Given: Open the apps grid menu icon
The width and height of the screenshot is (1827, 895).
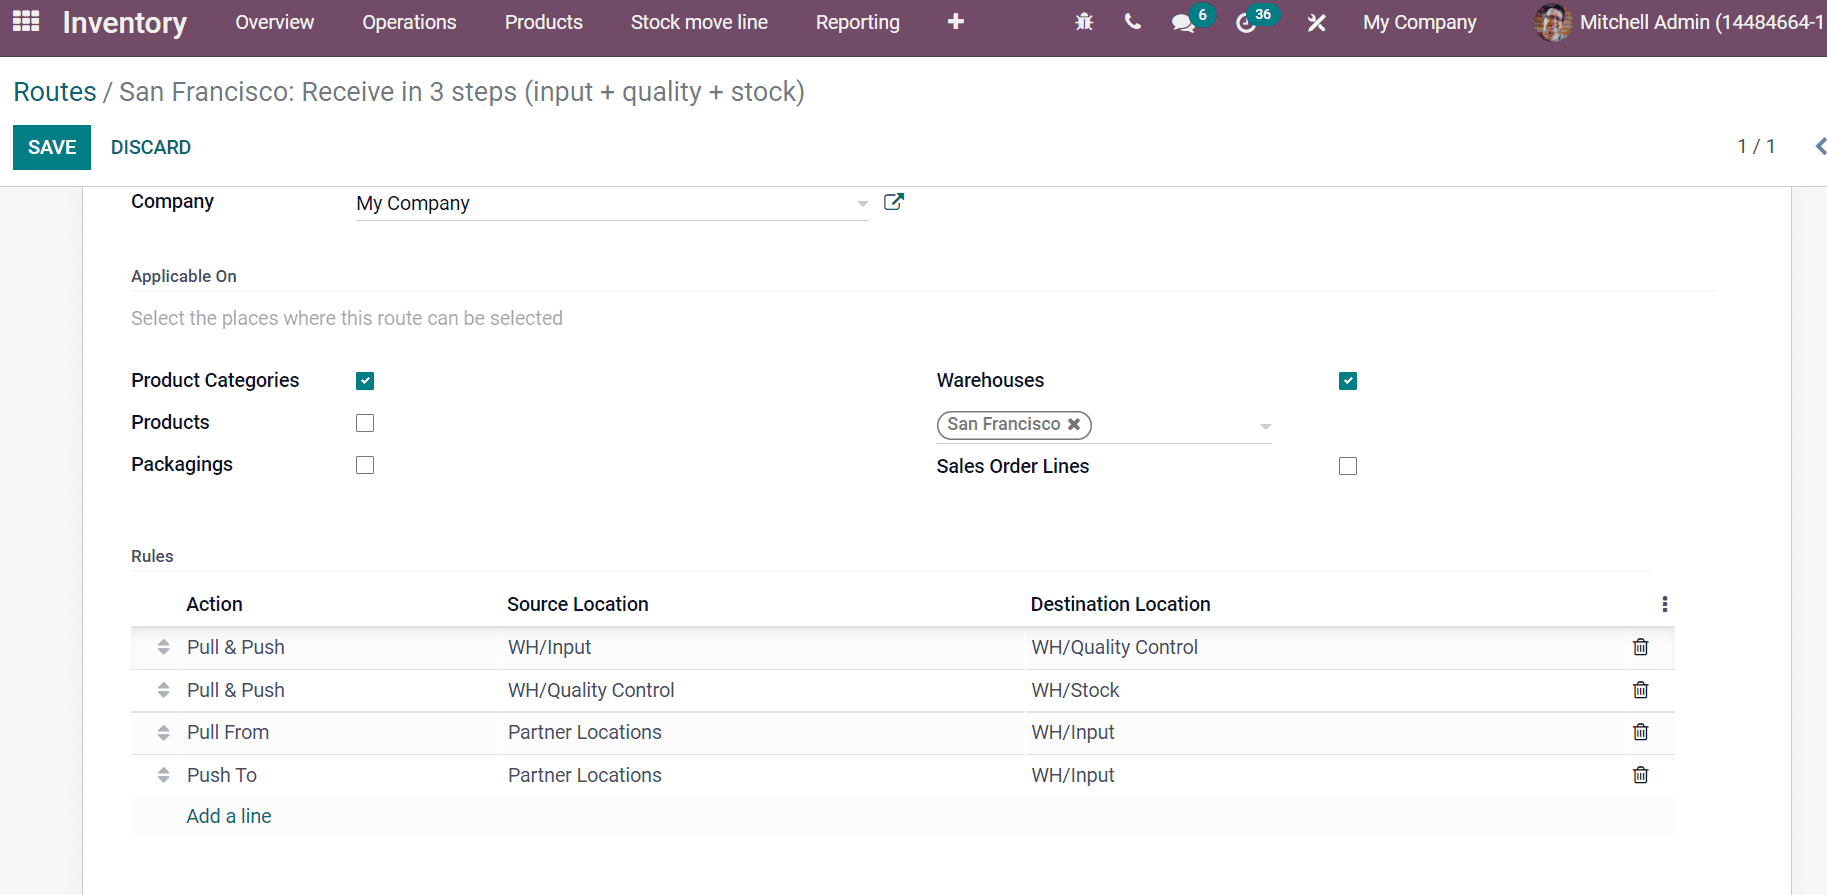Looking at the screenshot, I should [26, 21].
